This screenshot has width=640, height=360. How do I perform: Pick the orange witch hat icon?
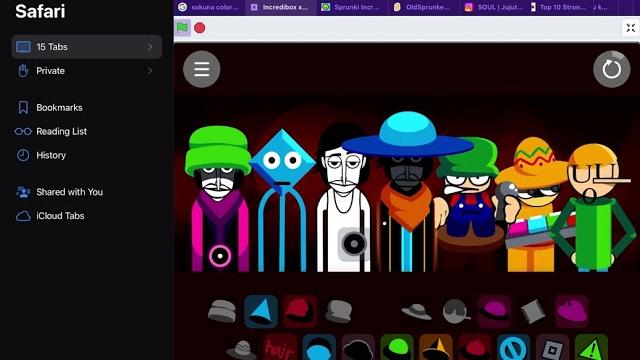(436, 347)
